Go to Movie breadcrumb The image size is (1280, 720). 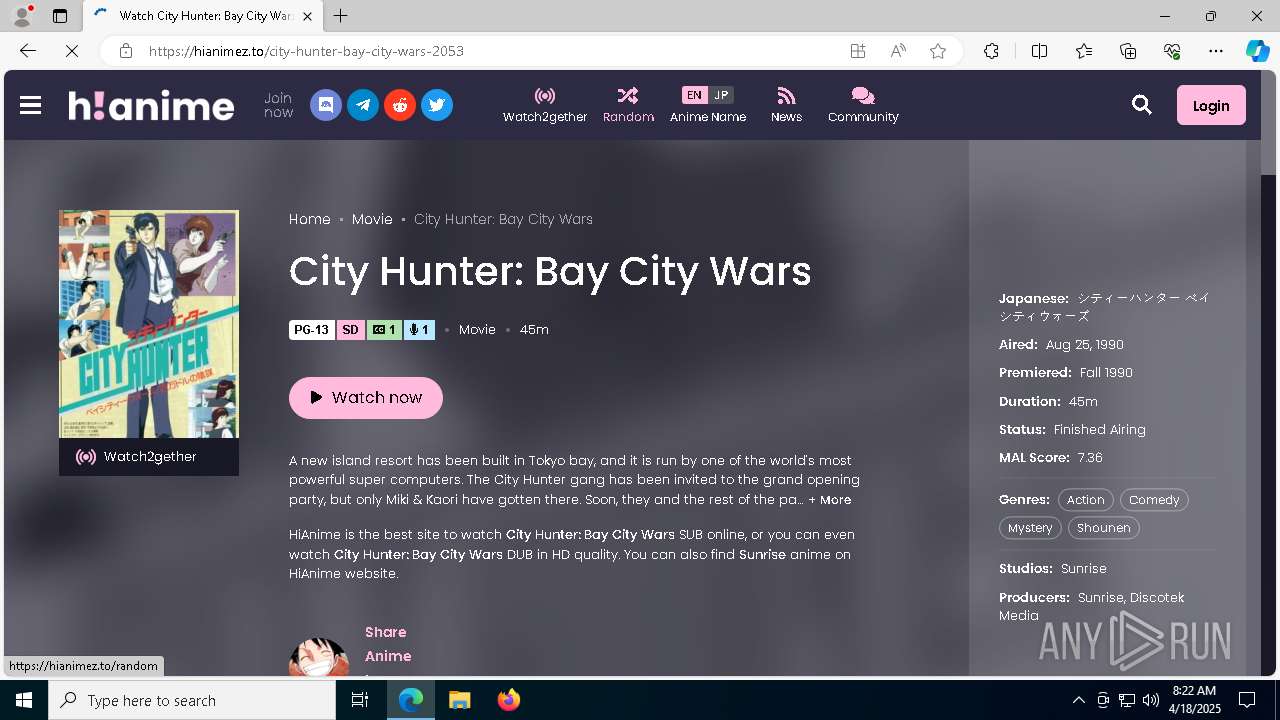tap(372, 219)
